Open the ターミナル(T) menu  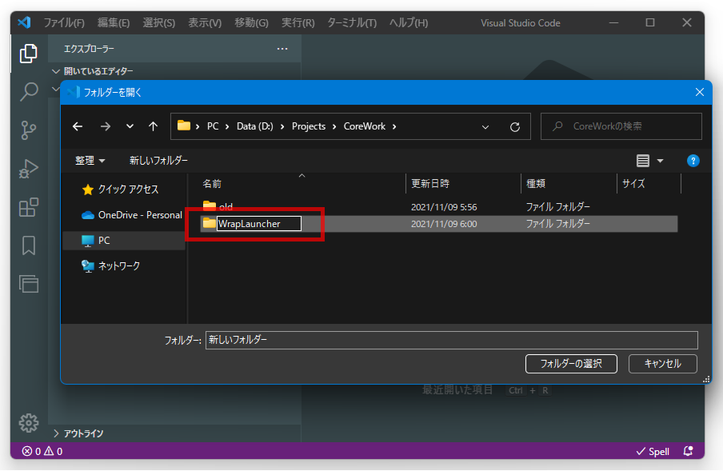(x=352, y=23)
